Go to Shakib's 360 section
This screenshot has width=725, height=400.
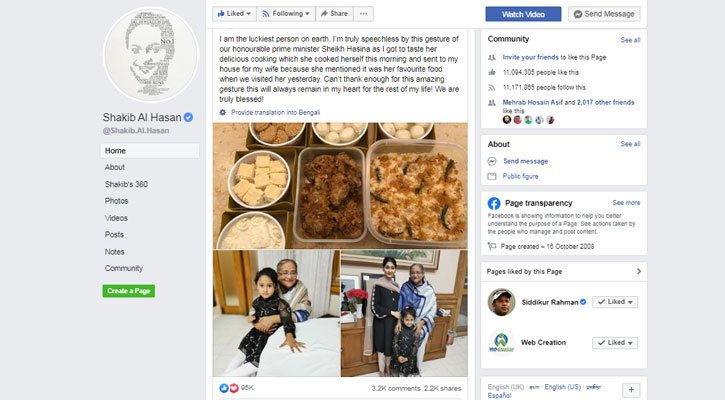coord(126,184)
